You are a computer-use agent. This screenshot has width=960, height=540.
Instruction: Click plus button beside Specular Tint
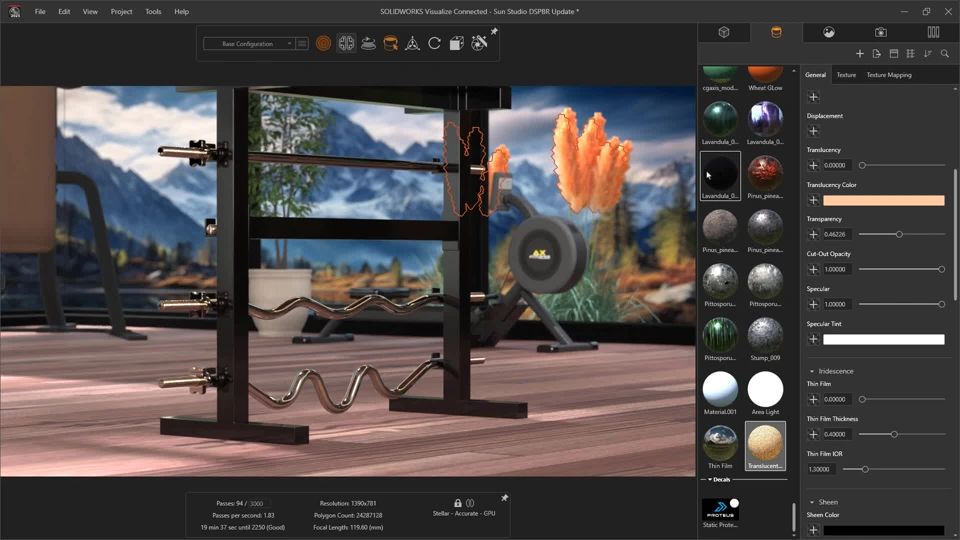[x=813, y=339]
